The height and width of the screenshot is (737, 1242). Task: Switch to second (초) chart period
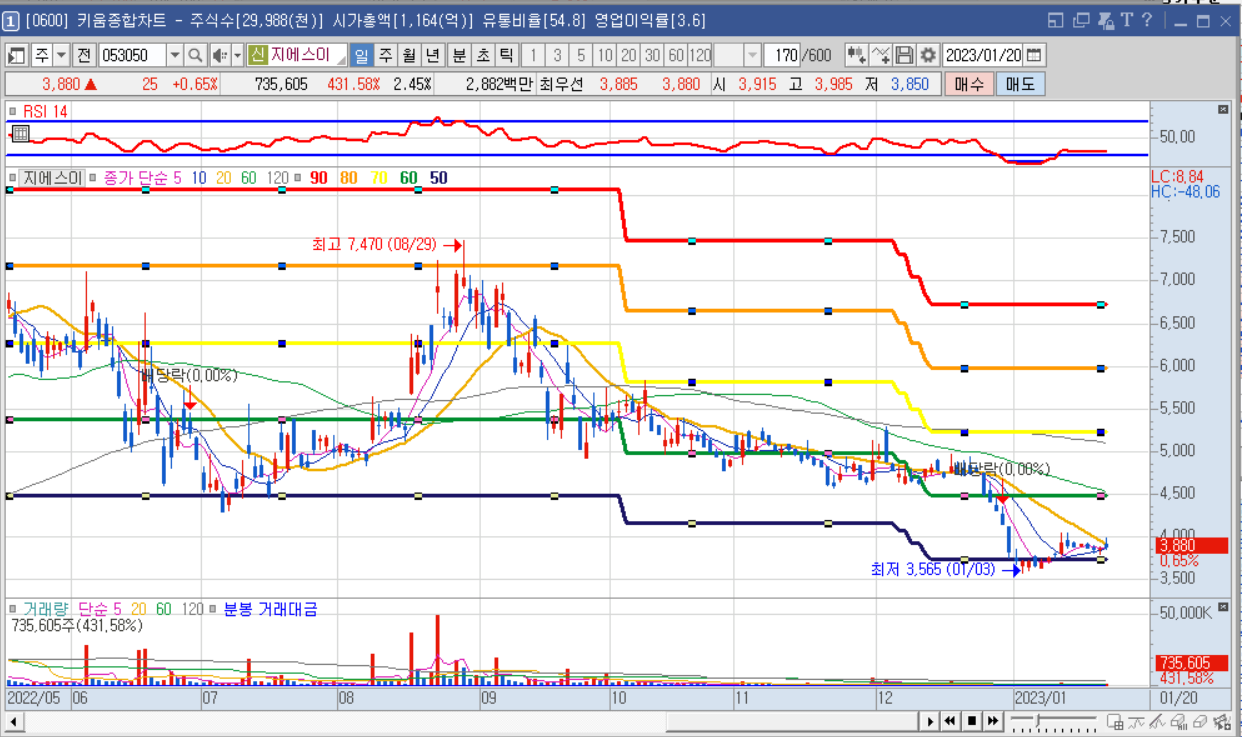pos(483,55)
